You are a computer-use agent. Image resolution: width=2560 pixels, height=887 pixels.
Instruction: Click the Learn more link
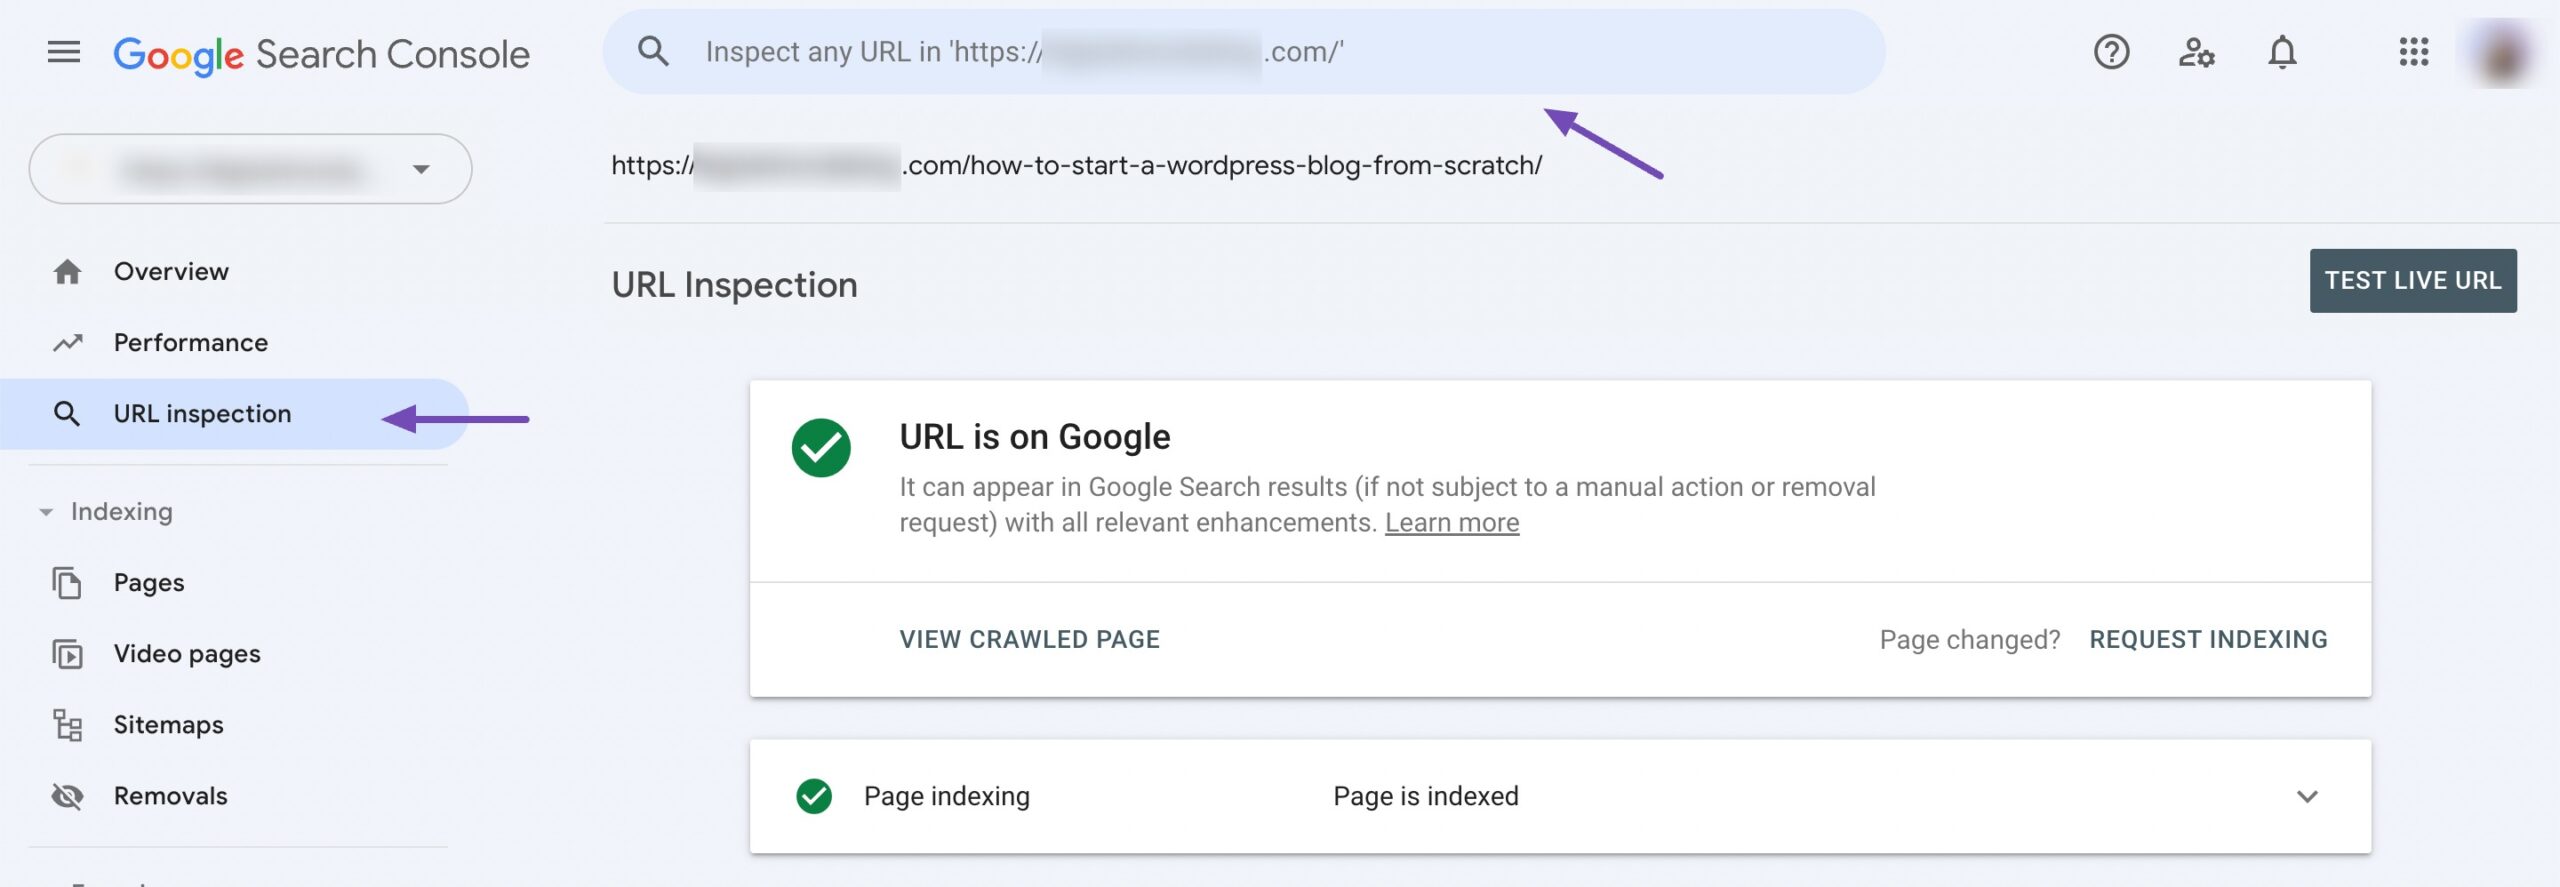(1451, 523)
